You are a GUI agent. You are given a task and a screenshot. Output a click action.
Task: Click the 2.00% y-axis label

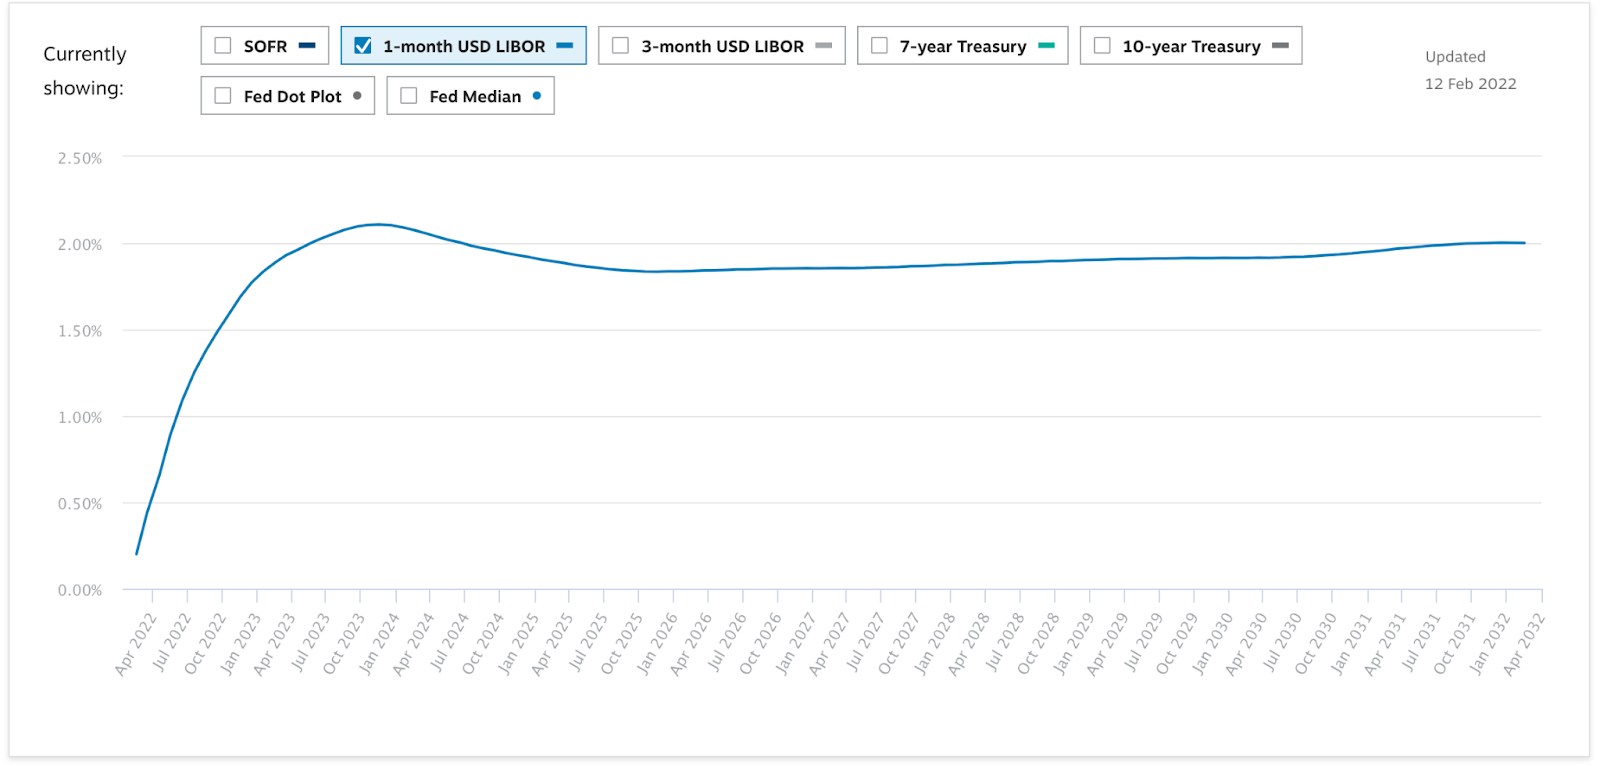coord(80,245)
